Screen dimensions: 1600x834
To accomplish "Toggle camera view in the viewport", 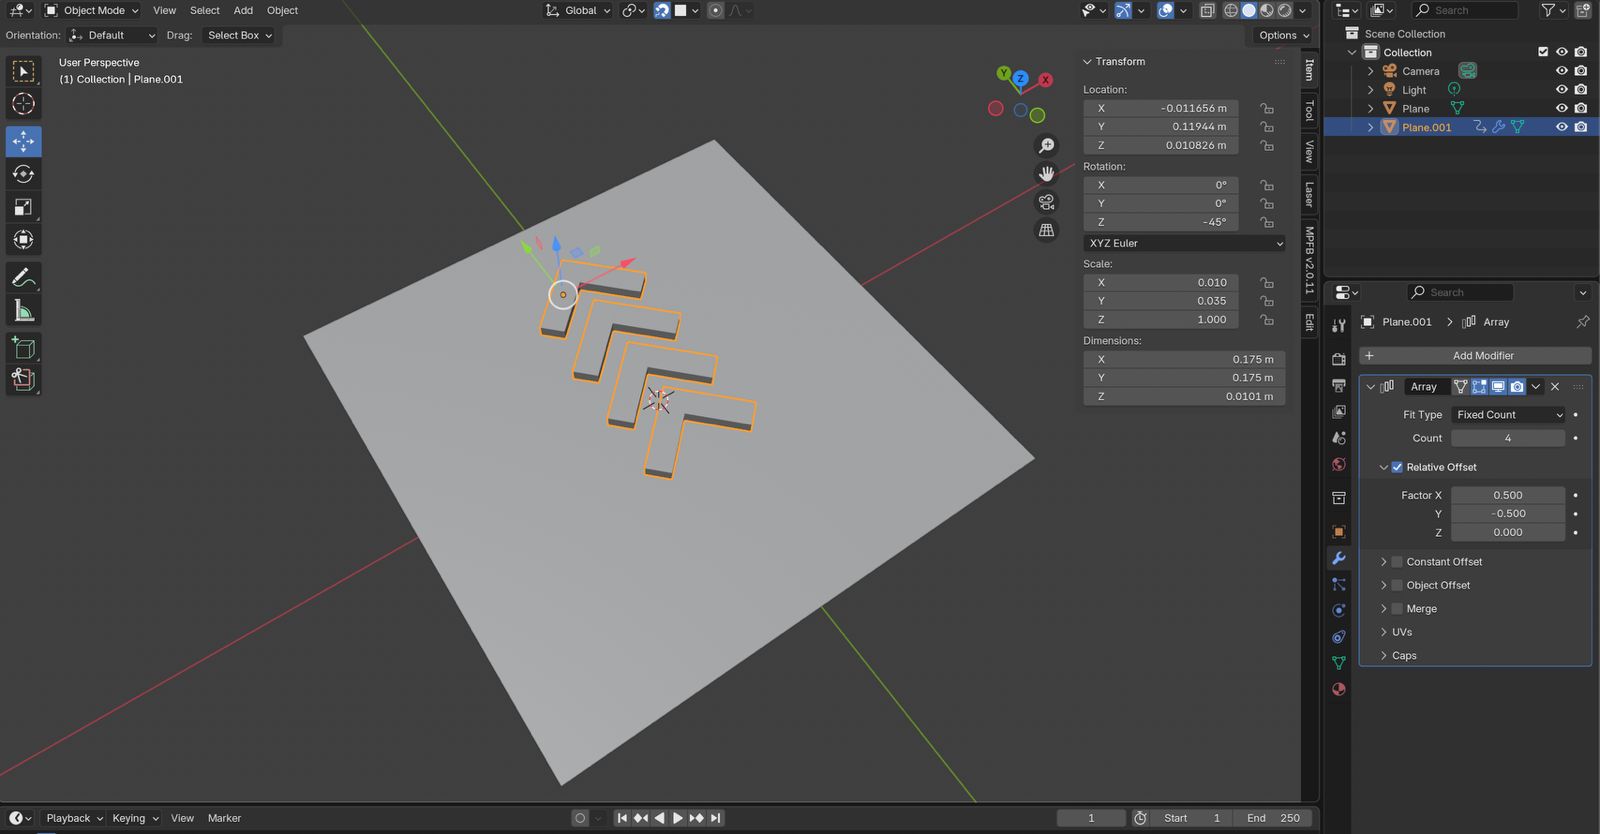I will pos(1046,202).
